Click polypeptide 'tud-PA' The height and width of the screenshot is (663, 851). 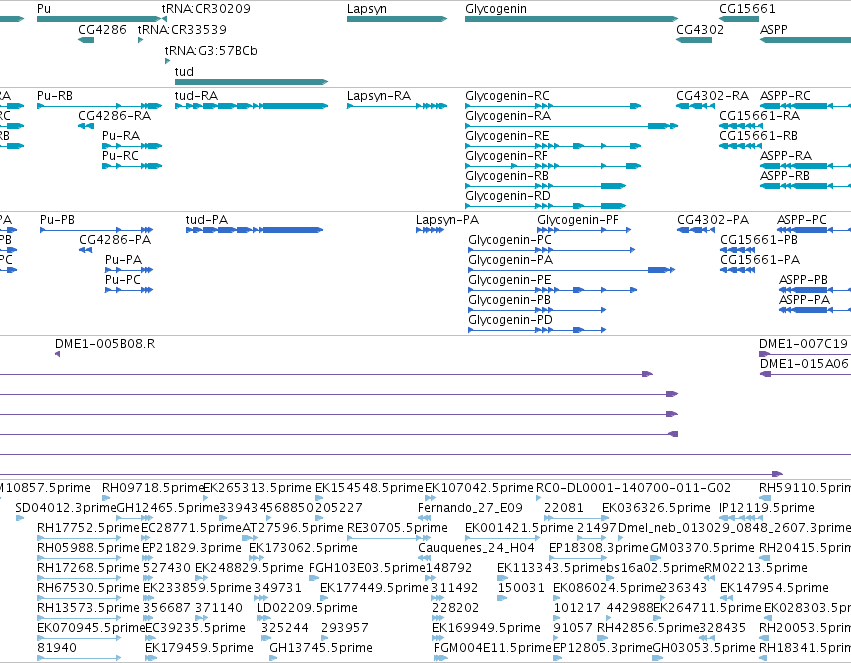[207, 220]
